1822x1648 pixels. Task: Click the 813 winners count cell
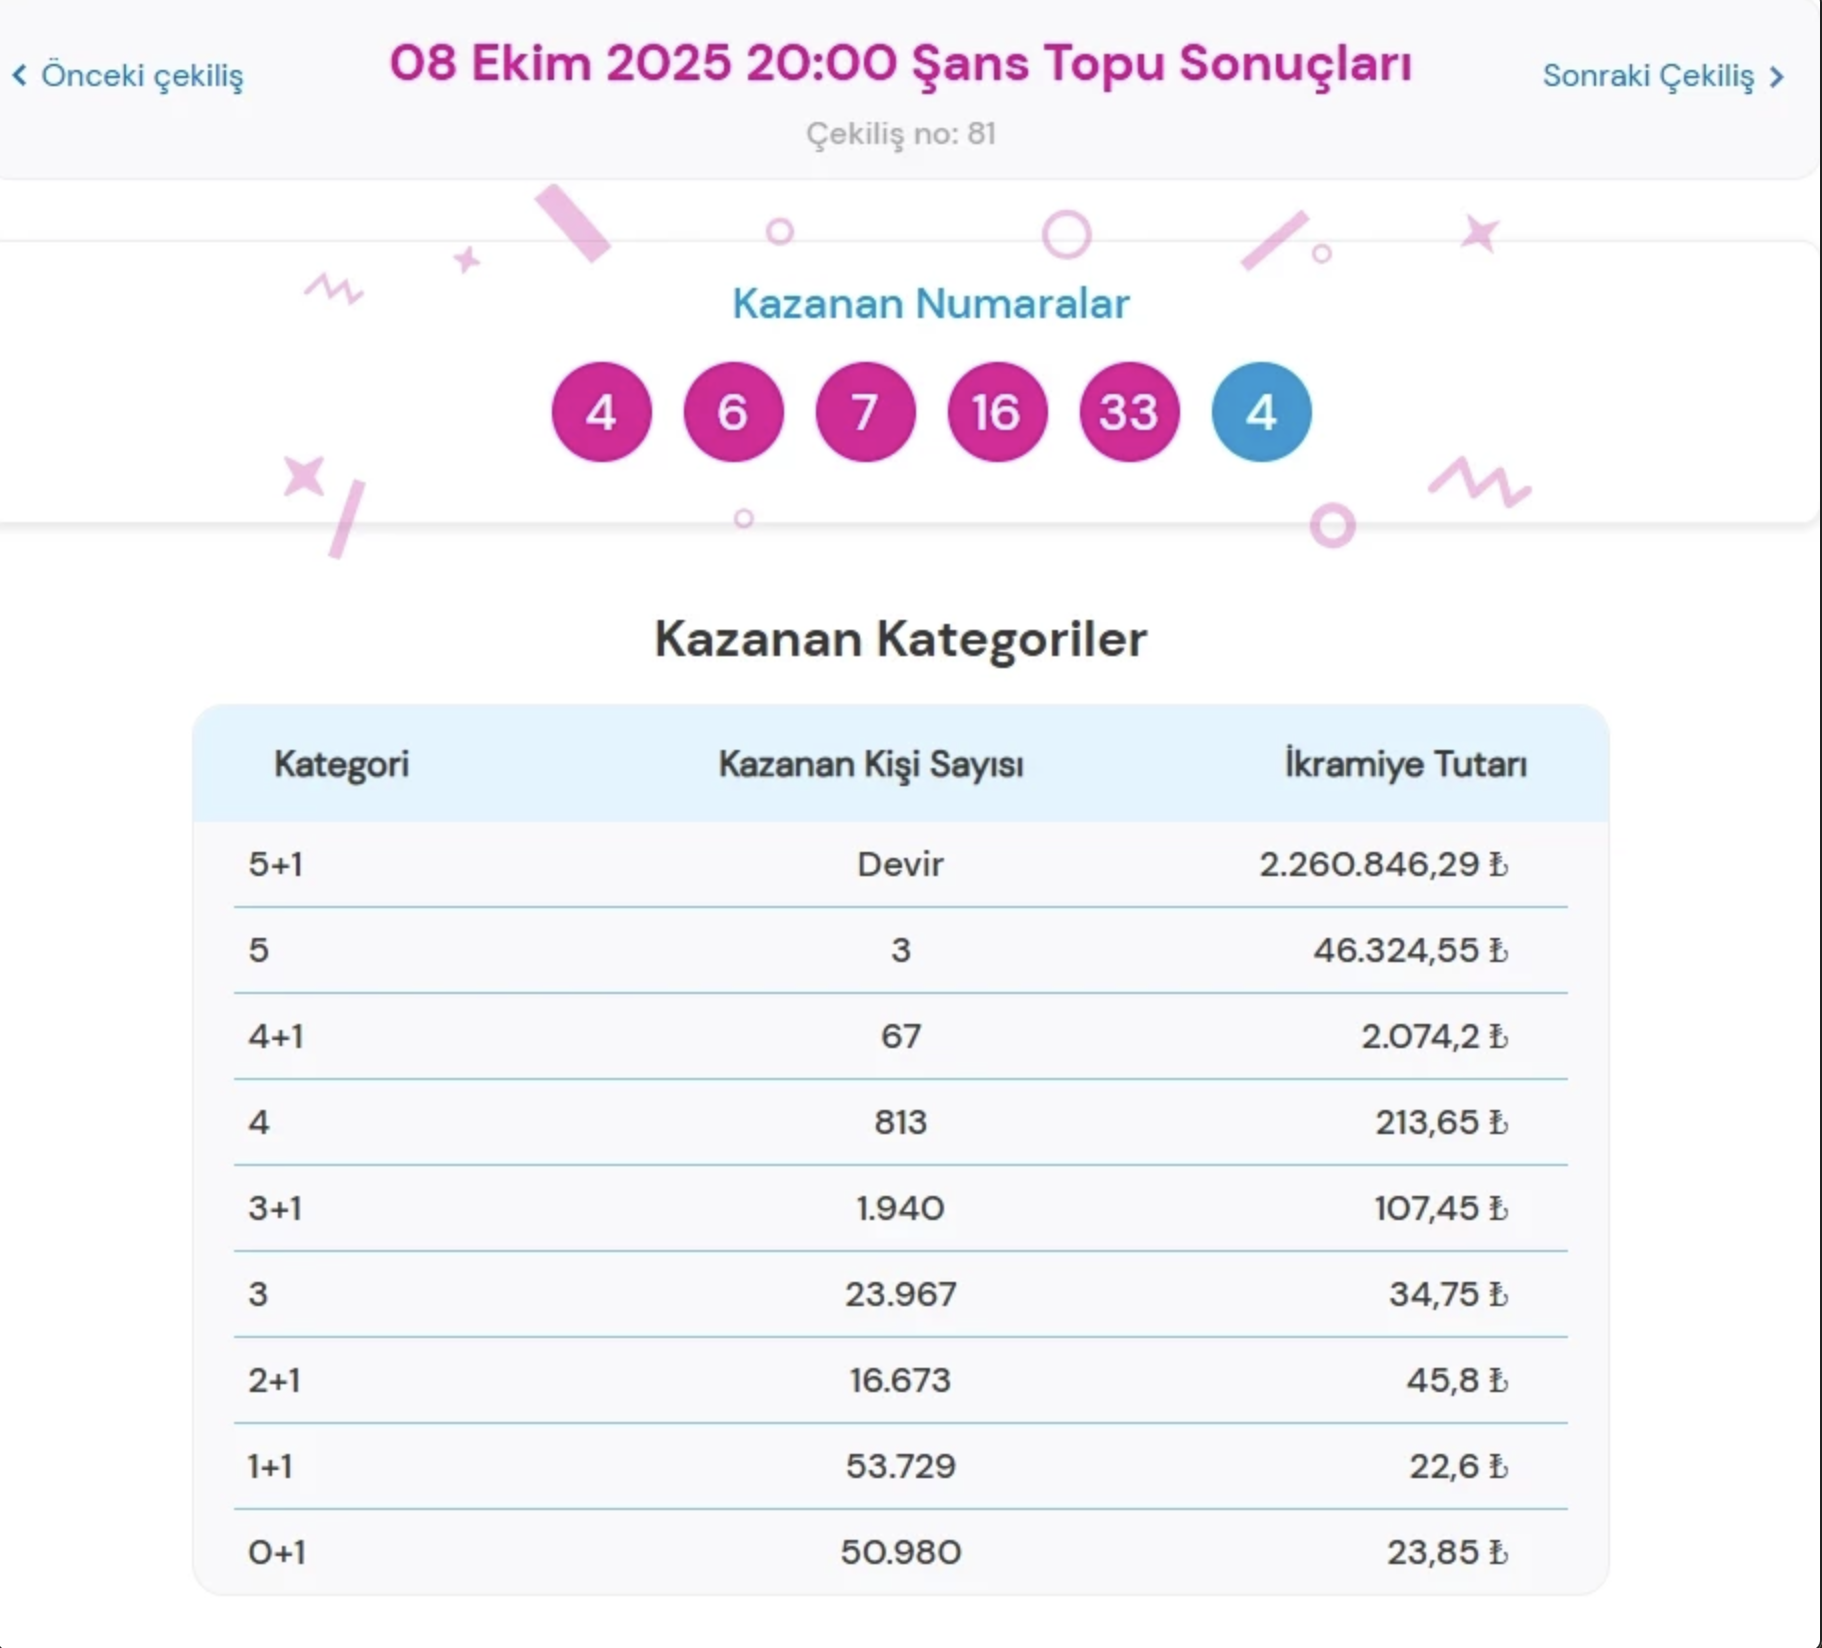tap(900, 1122)
